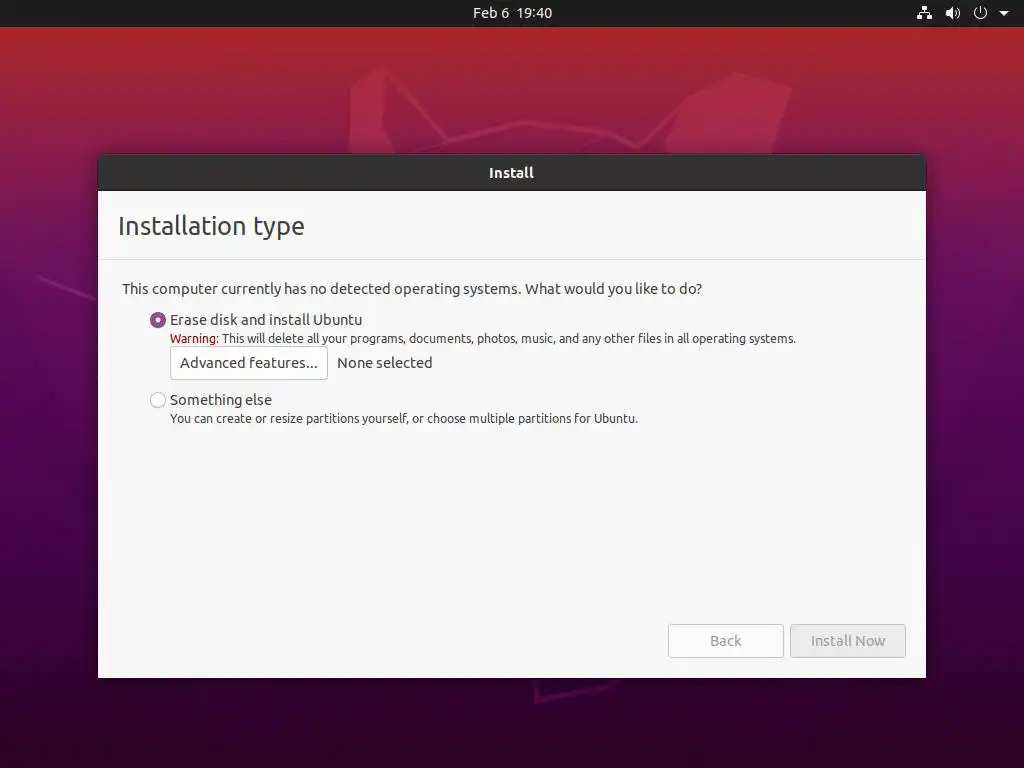Choose the Something else radio button
Viewport: 1024px width, 768px height.
[x=157, y=400]
